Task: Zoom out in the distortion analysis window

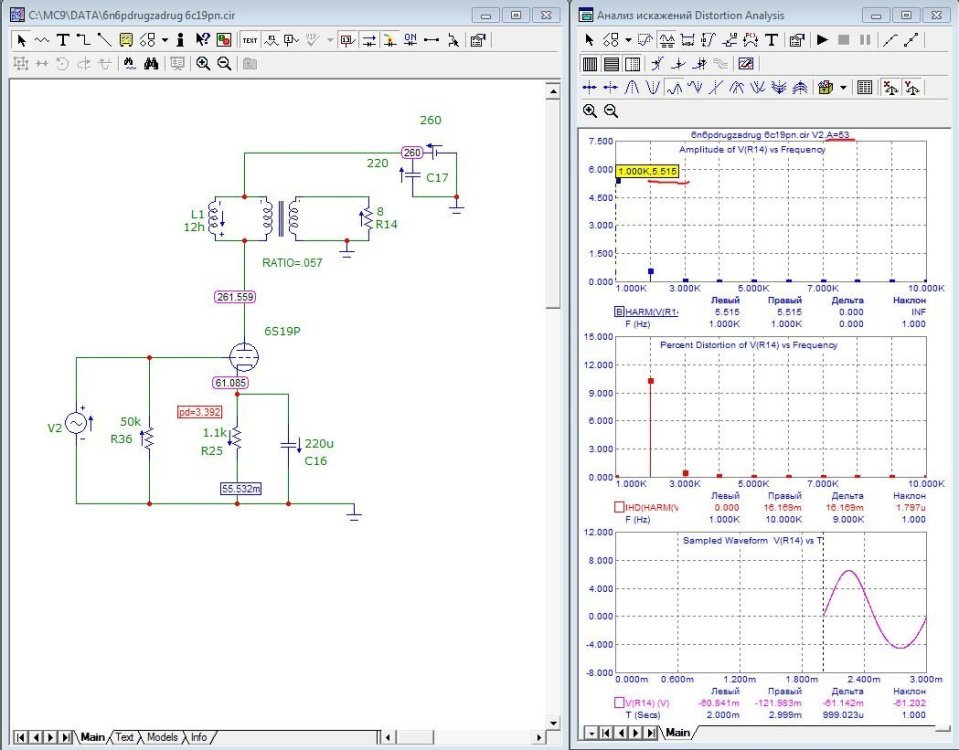Action: [x=611, y=111]
